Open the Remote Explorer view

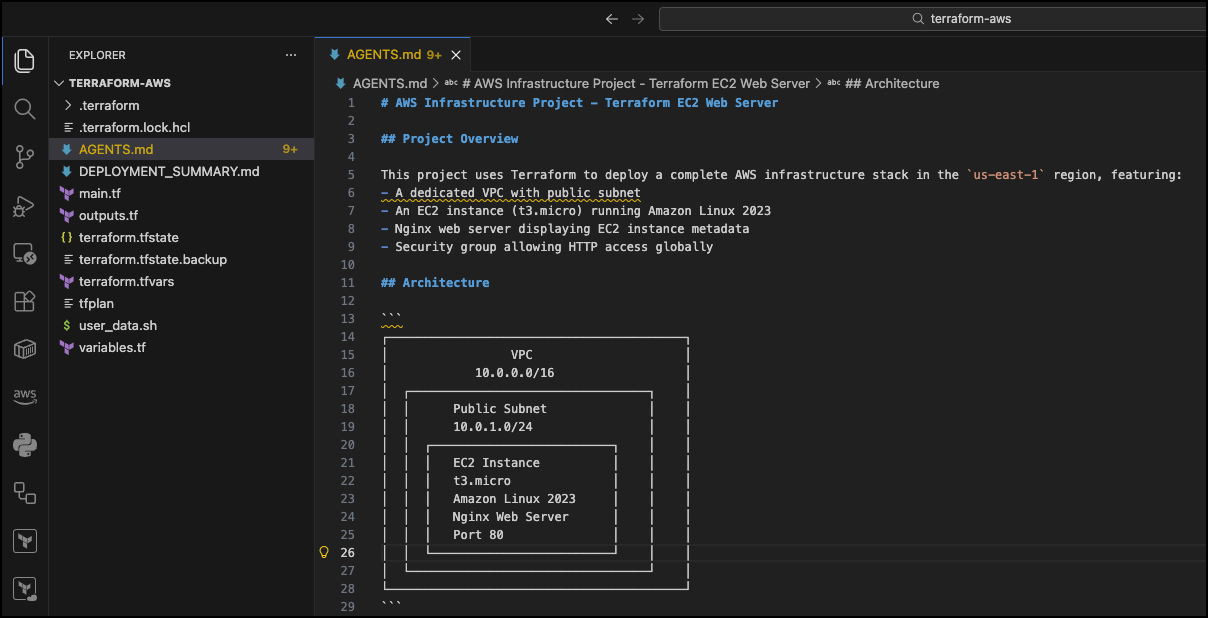pos(25,254)
